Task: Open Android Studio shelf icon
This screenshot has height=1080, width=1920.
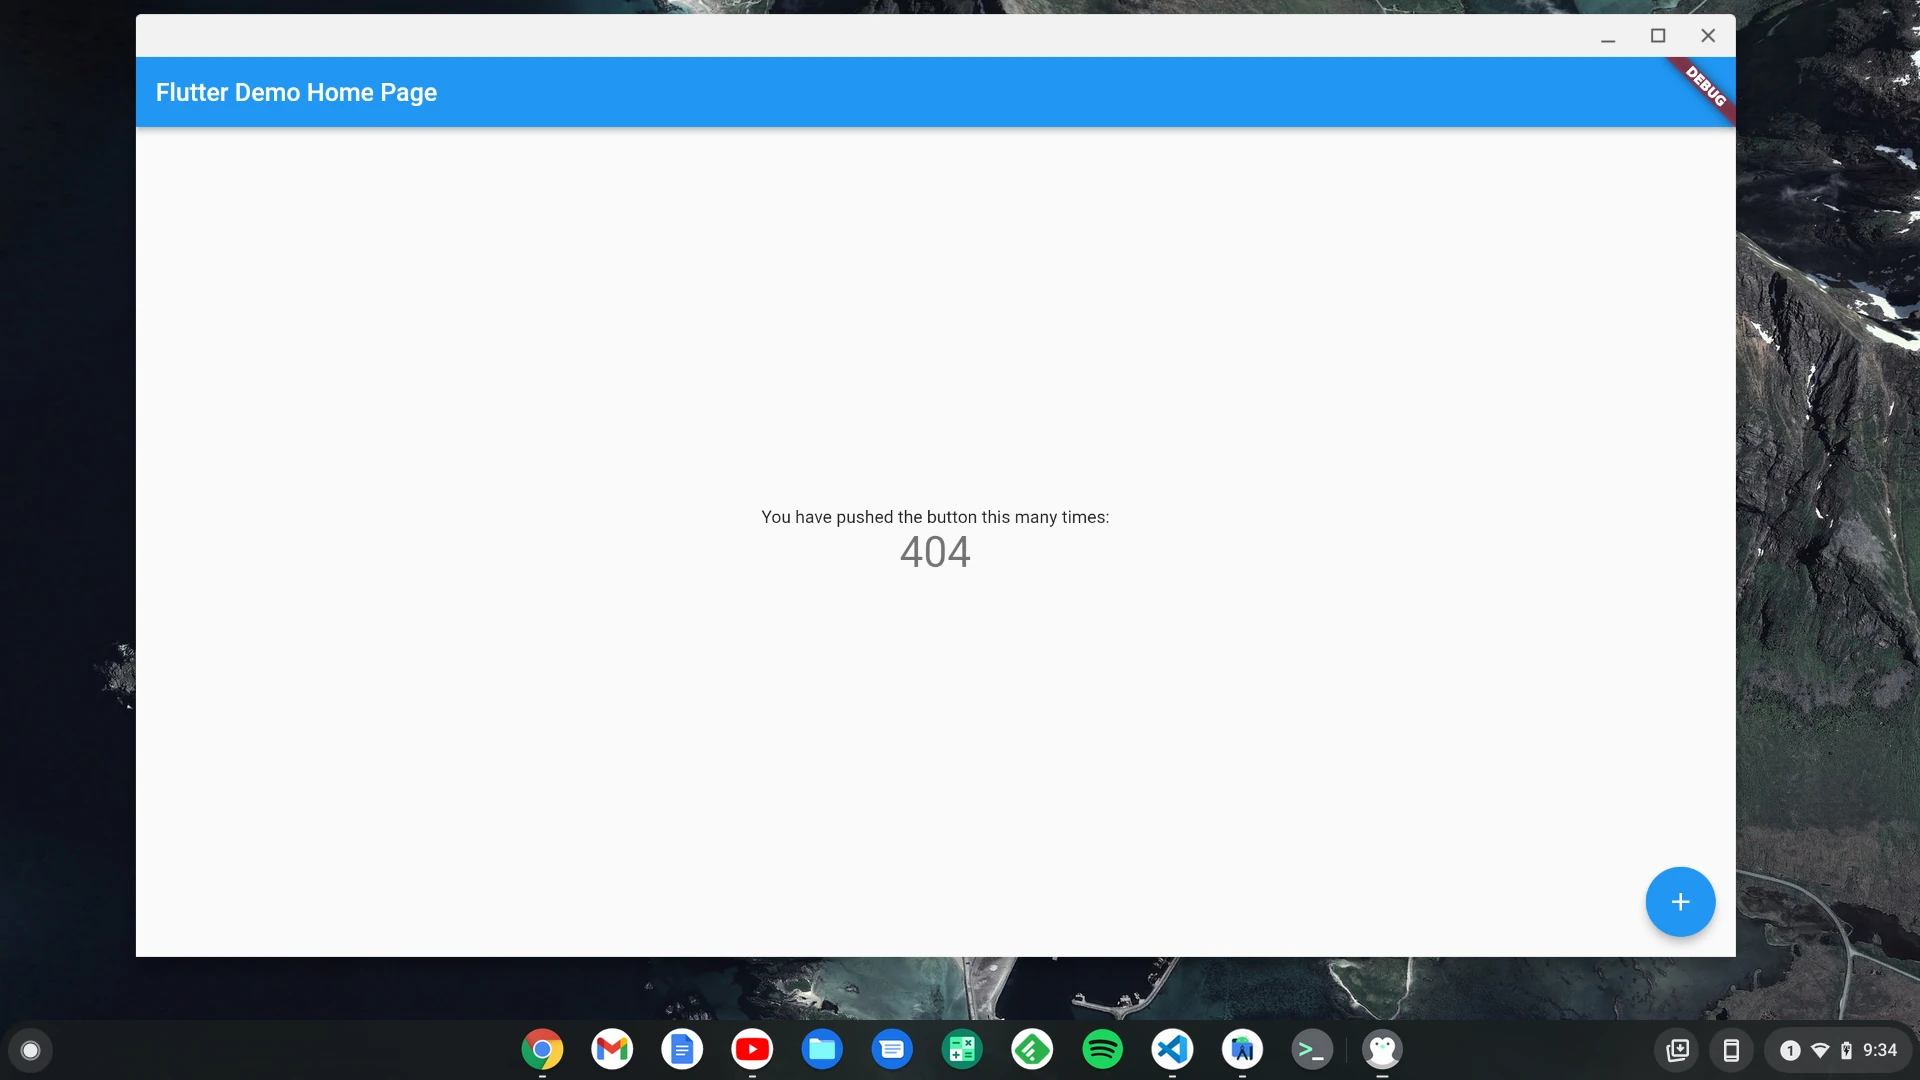Action: coord(1242,1050)
